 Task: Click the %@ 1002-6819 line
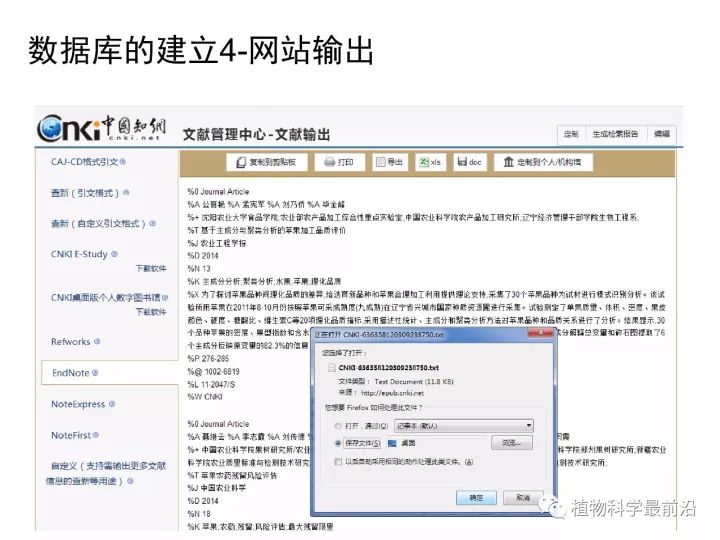[x=214, y=371]
